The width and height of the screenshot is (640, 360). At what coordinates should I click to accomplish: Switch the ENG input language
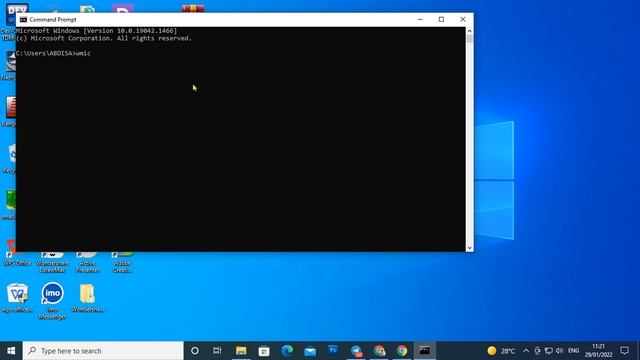tap(573, 351)
